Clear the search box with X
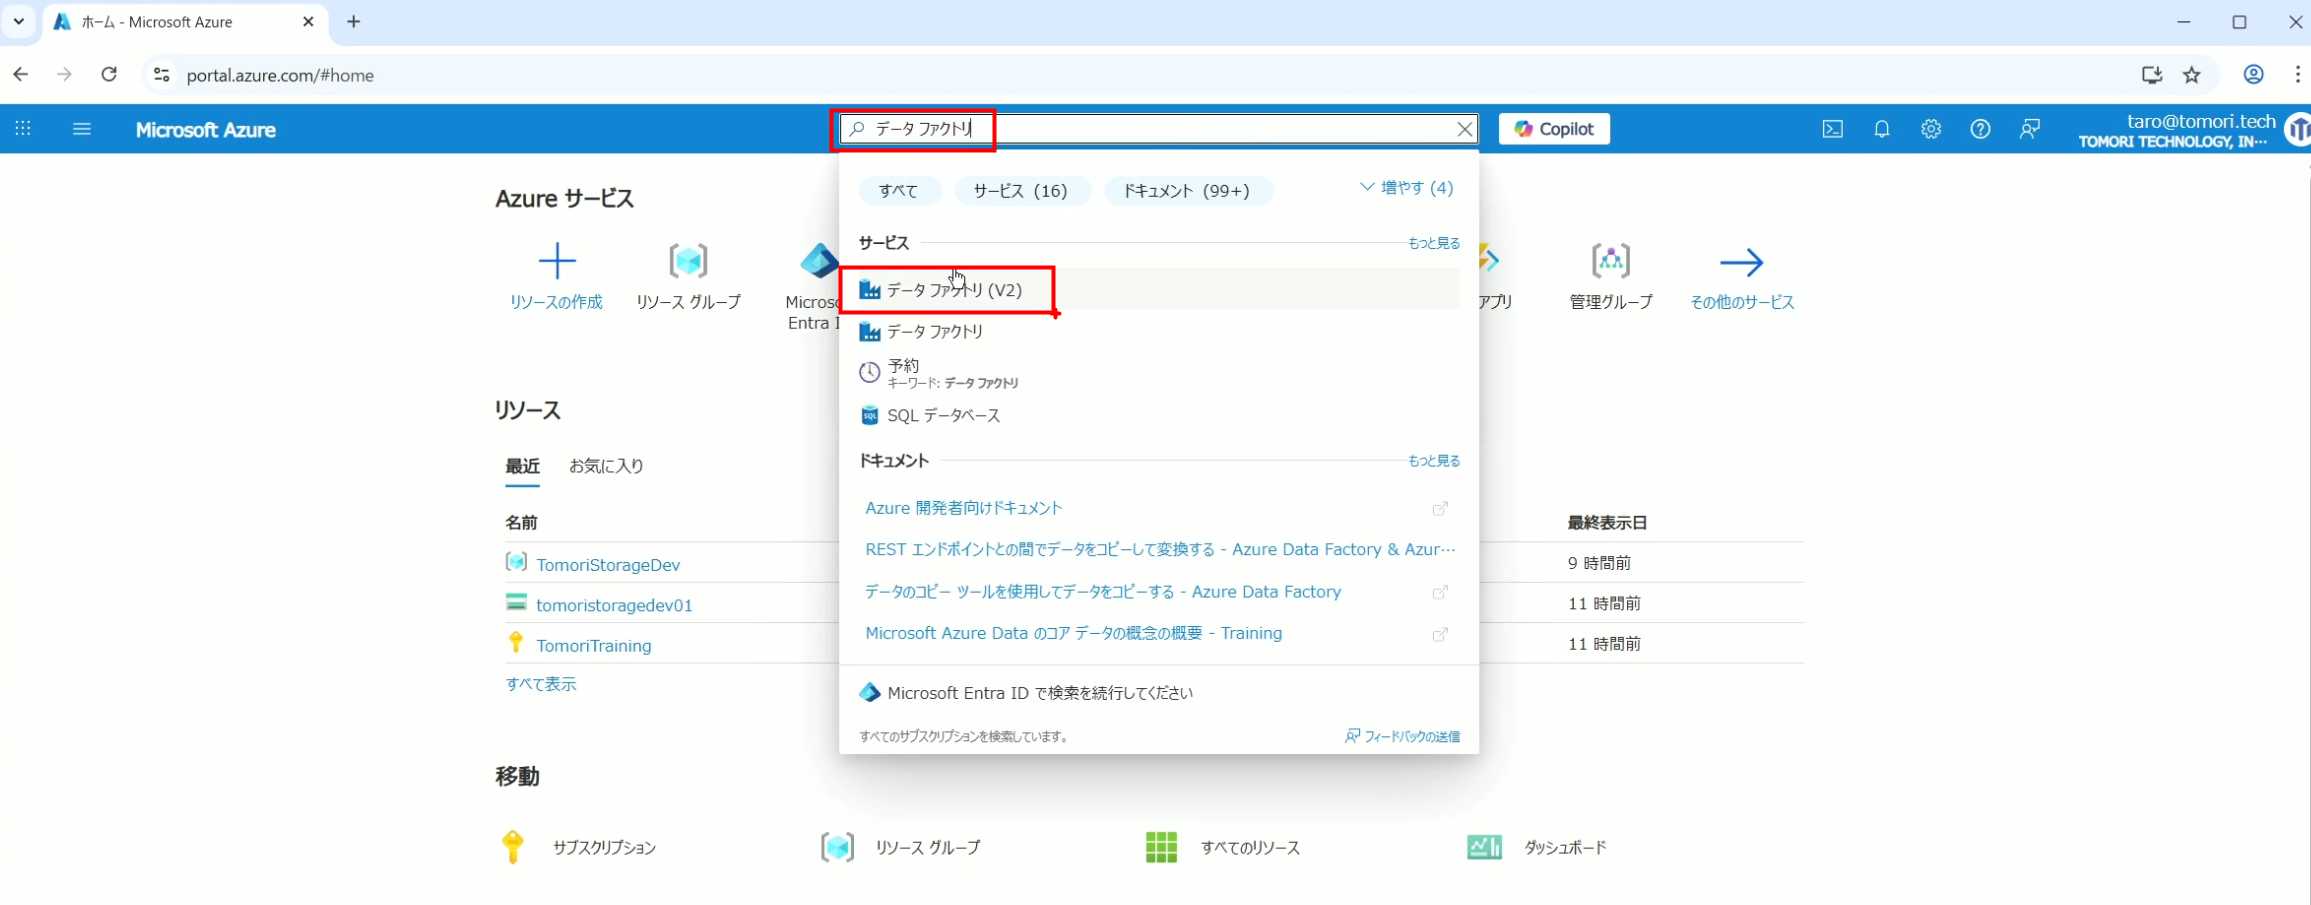This screenshot has width=2311, height=905. point(1464,129)
